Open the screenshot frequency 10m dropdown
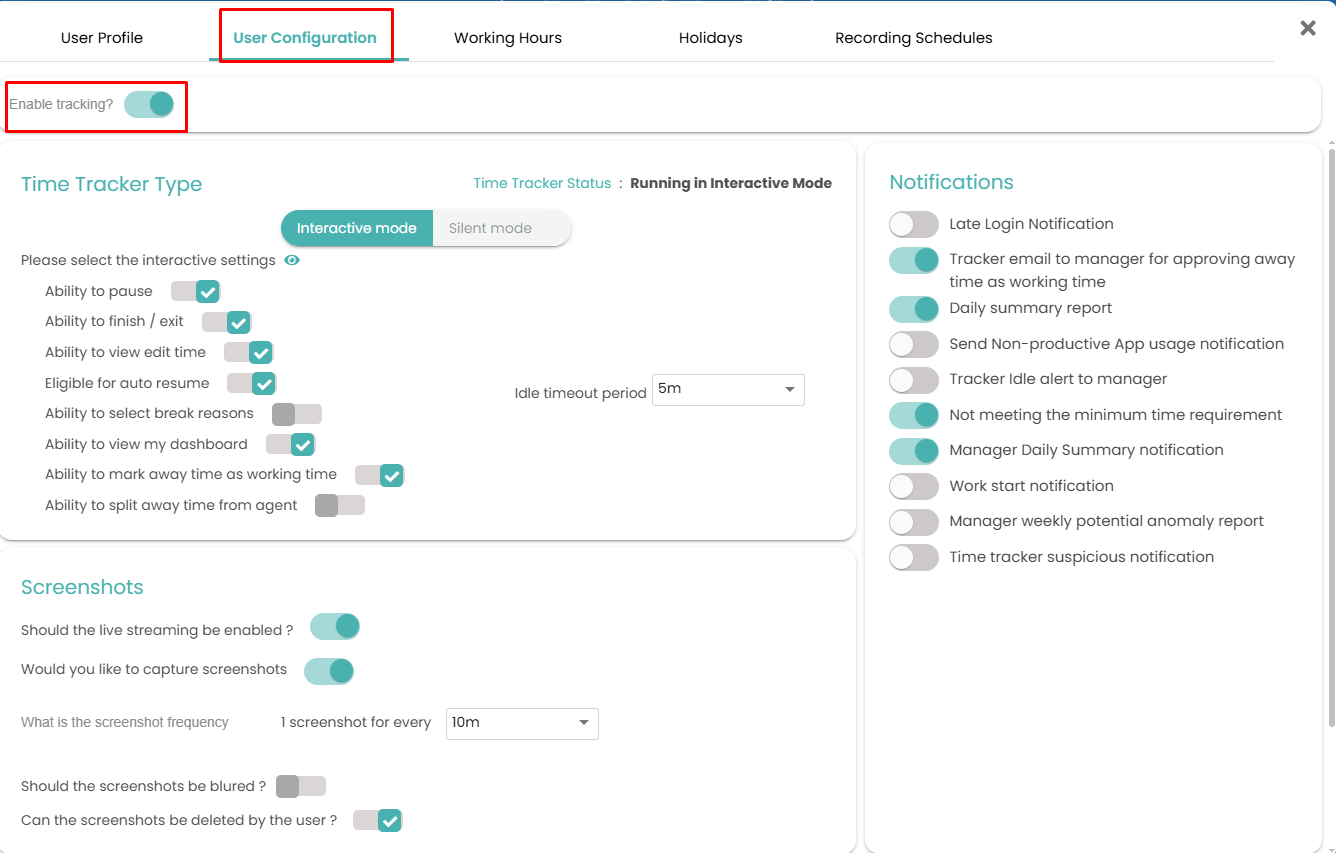This screenshot has width=1336, height=853. 522,723
